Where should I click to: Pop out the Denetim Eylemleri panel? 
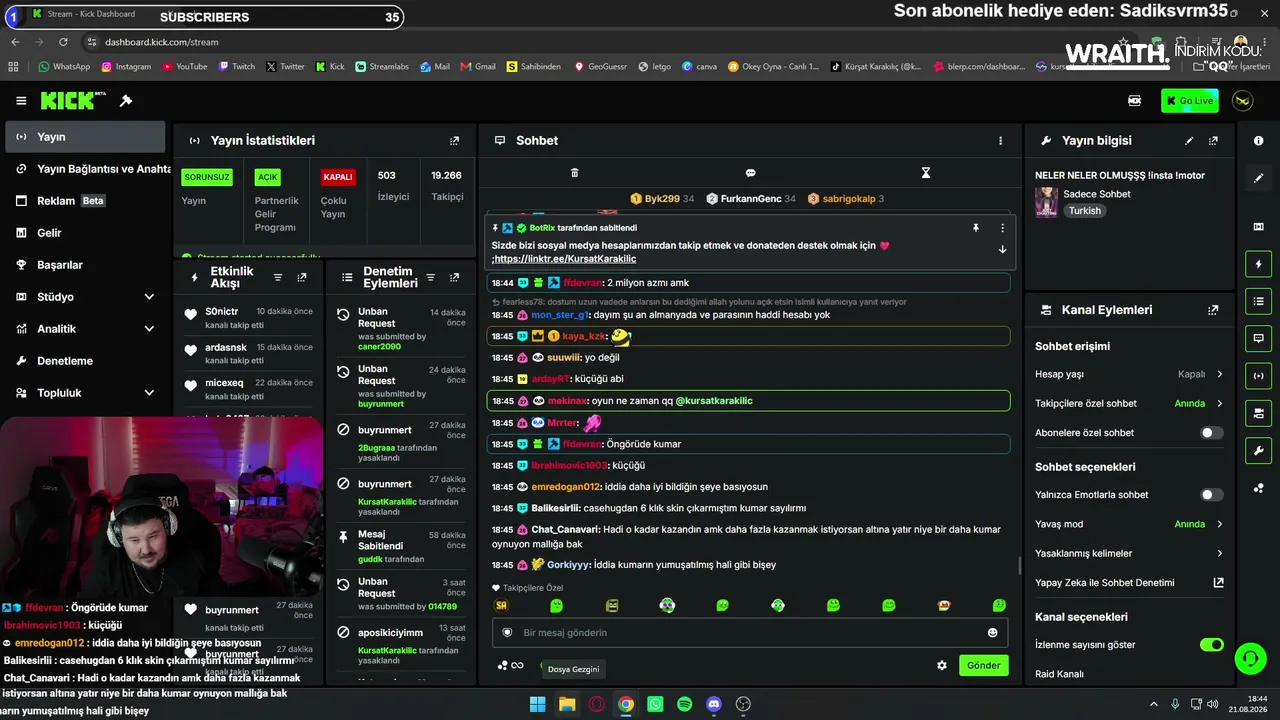455,277
